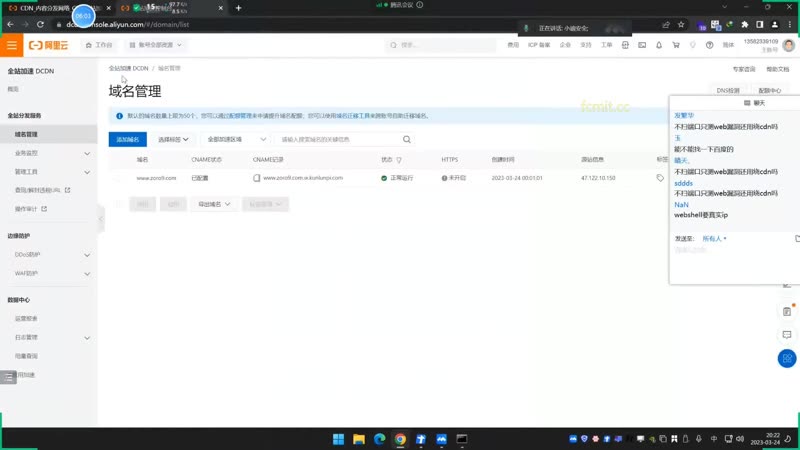Click the lightbulb icon in header

(692, 45)
